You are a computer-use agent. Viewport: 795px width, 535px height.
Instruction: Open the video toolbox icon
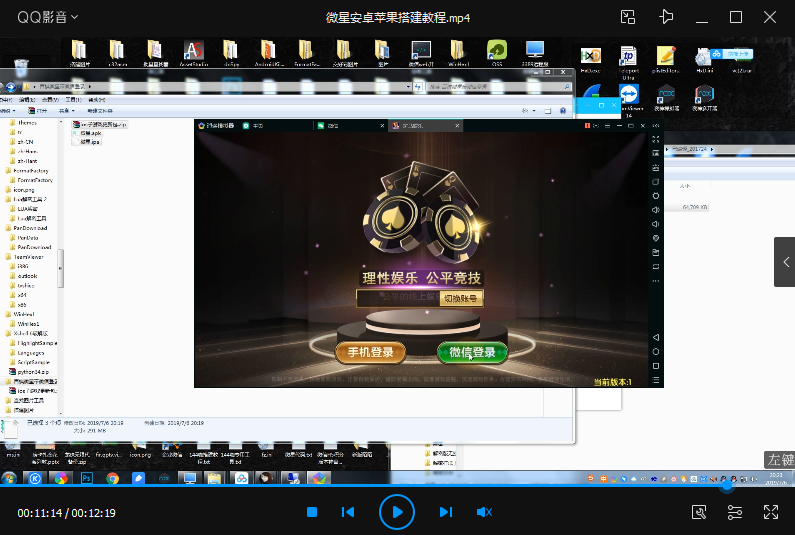click(700, 512)
